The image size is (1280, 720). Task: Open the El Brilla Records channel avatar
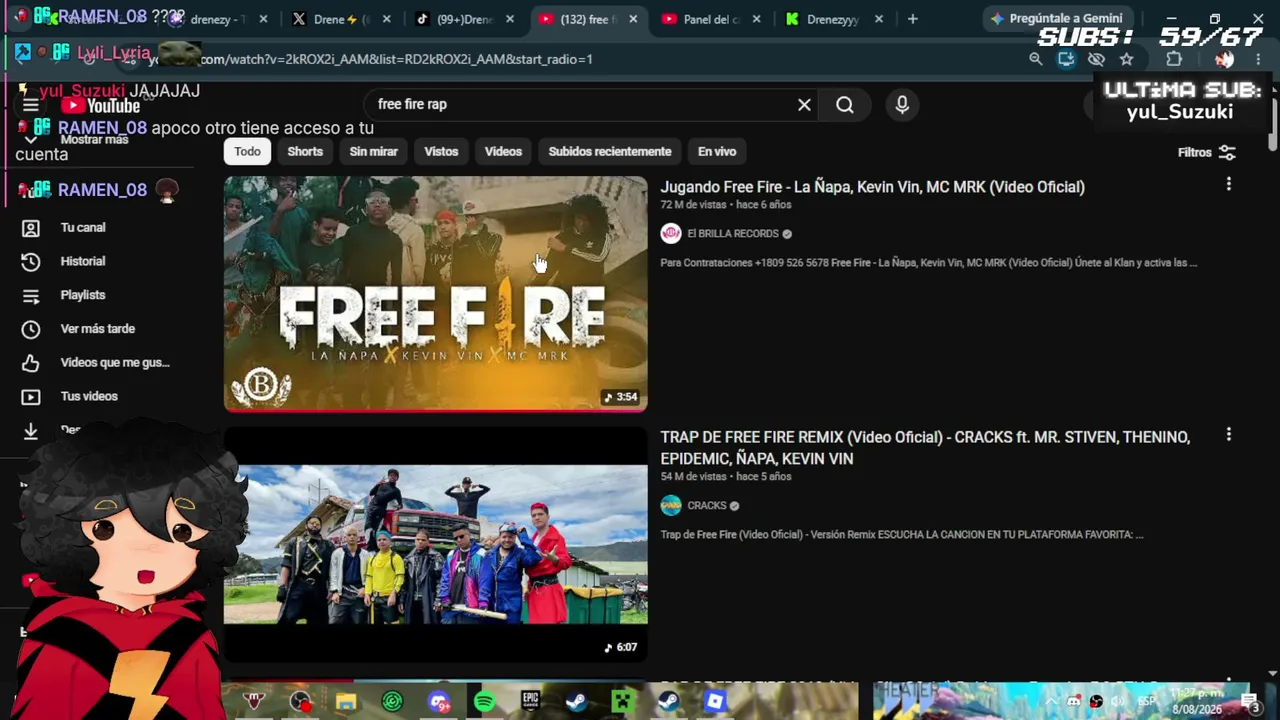(x=671, y=233)
